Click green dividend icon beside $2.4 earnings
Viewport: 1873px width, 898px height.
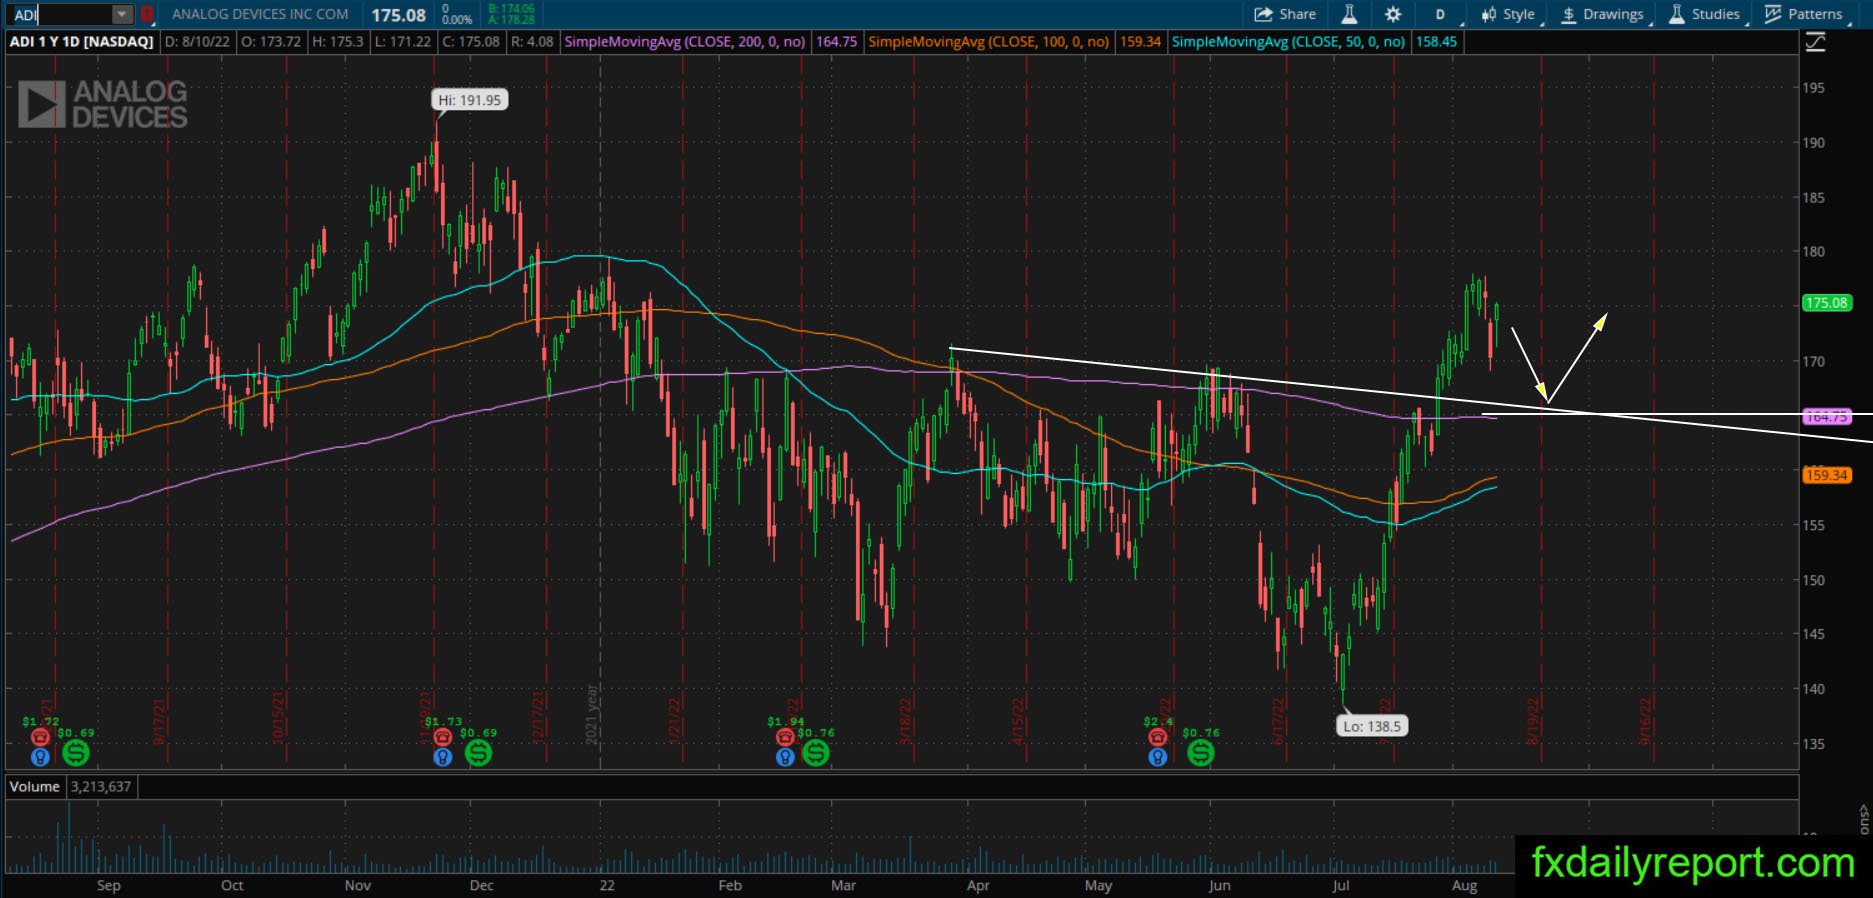(x=1200, y=752)
